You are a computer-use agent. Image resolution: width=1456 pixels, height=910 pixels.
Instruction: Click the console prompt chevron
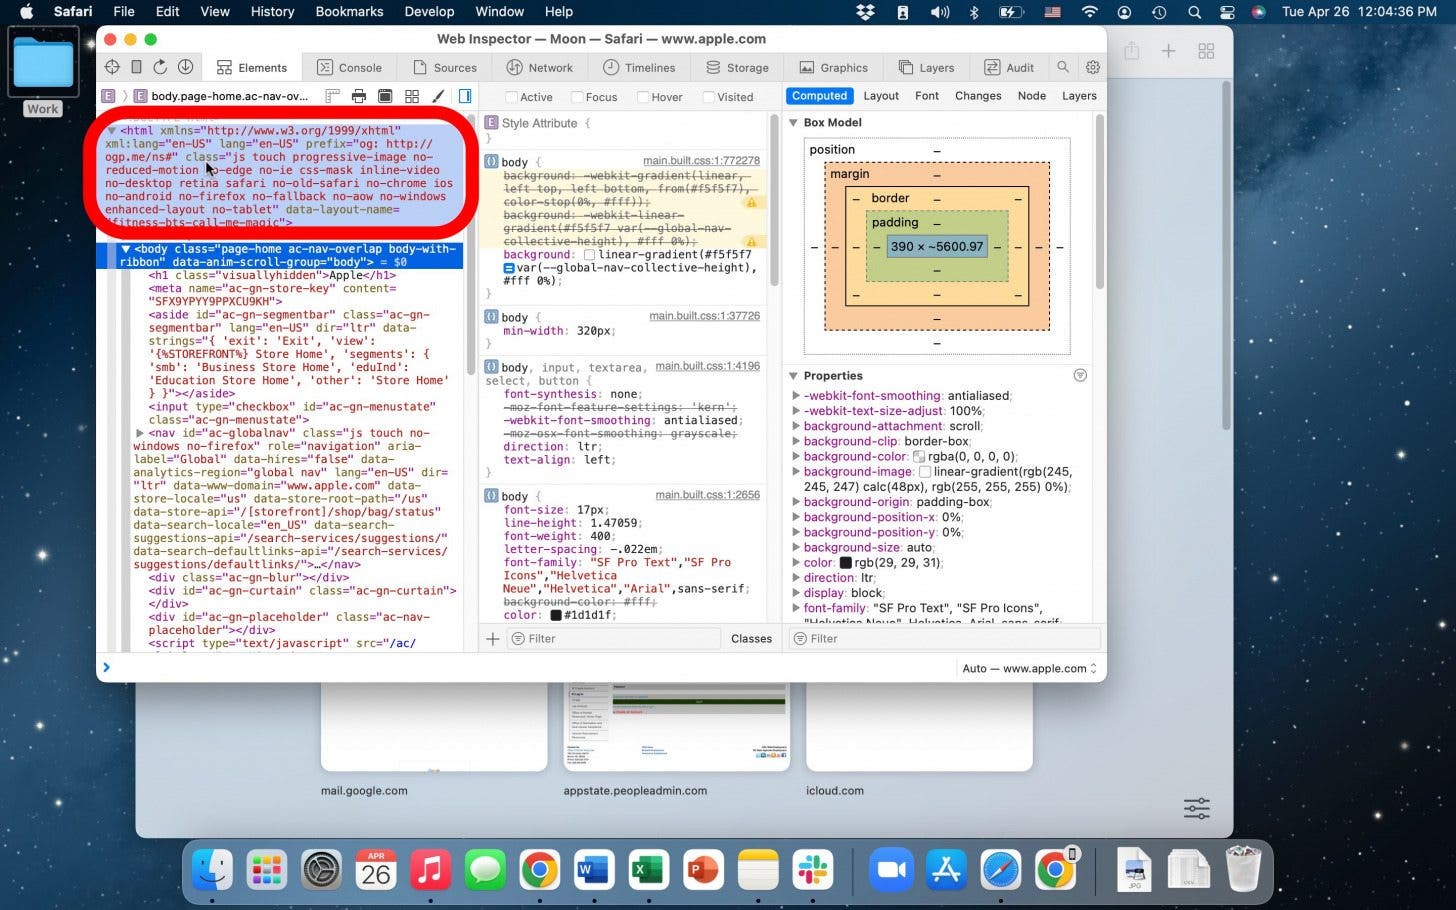[x=106, y=667]
